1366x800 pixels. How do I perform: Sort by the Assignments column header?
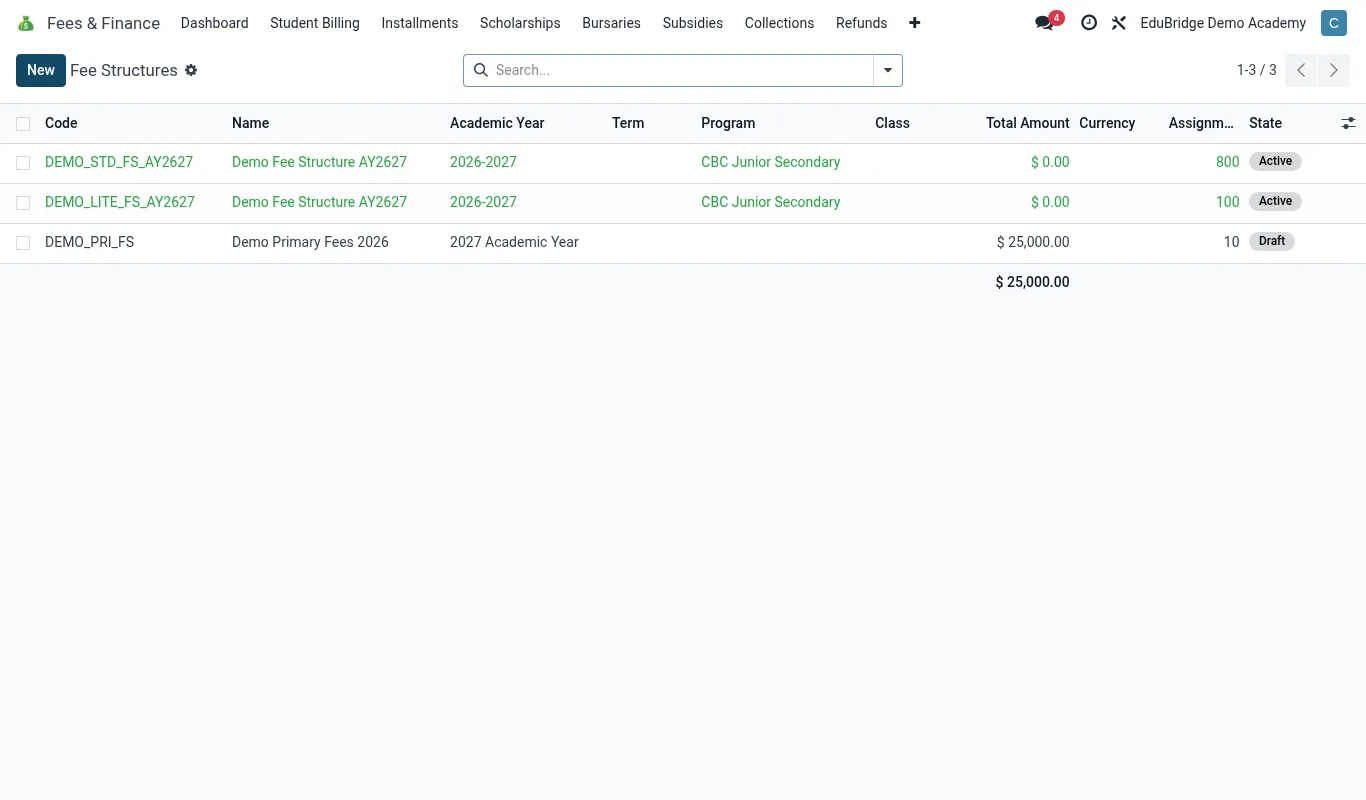[x=1201, y=123]
